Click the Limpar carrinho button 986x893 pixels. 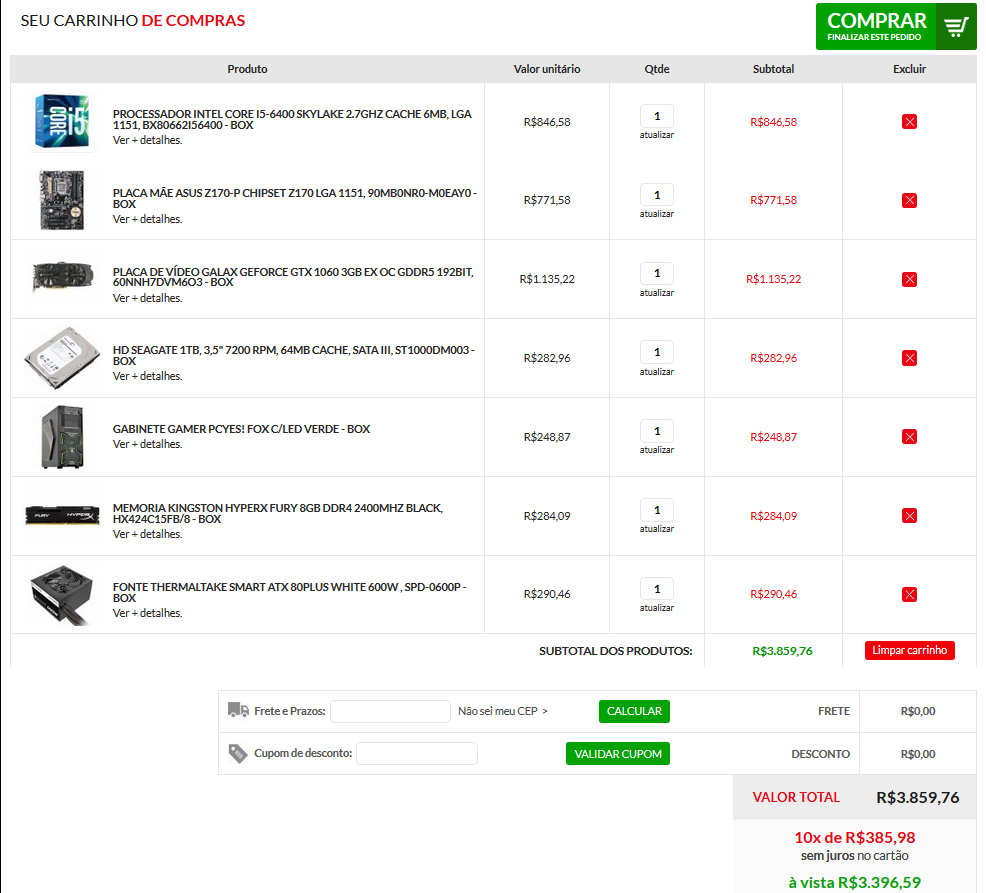[909, 650]
